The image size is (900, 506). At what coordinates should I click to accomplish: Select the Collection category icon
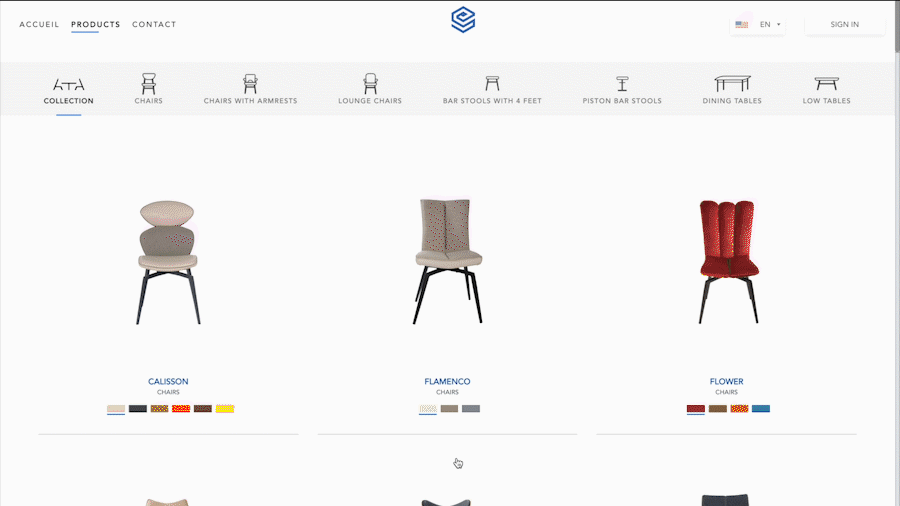tap(68, 84)
